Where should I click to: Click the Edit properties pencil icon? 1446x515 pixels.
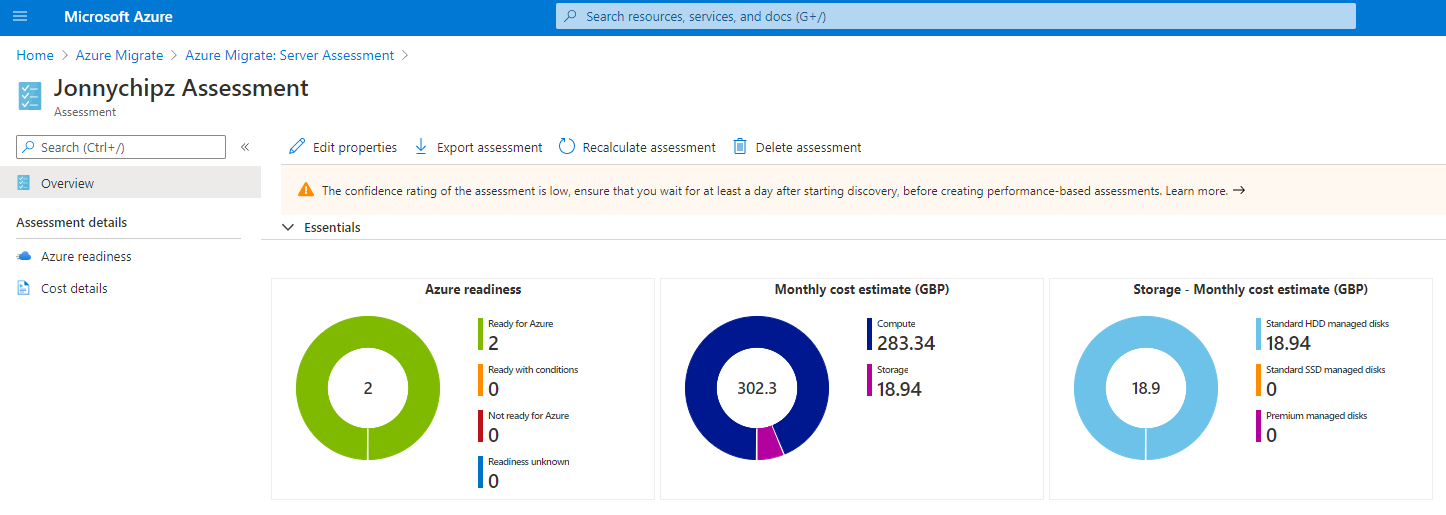[x=297, y=147]
